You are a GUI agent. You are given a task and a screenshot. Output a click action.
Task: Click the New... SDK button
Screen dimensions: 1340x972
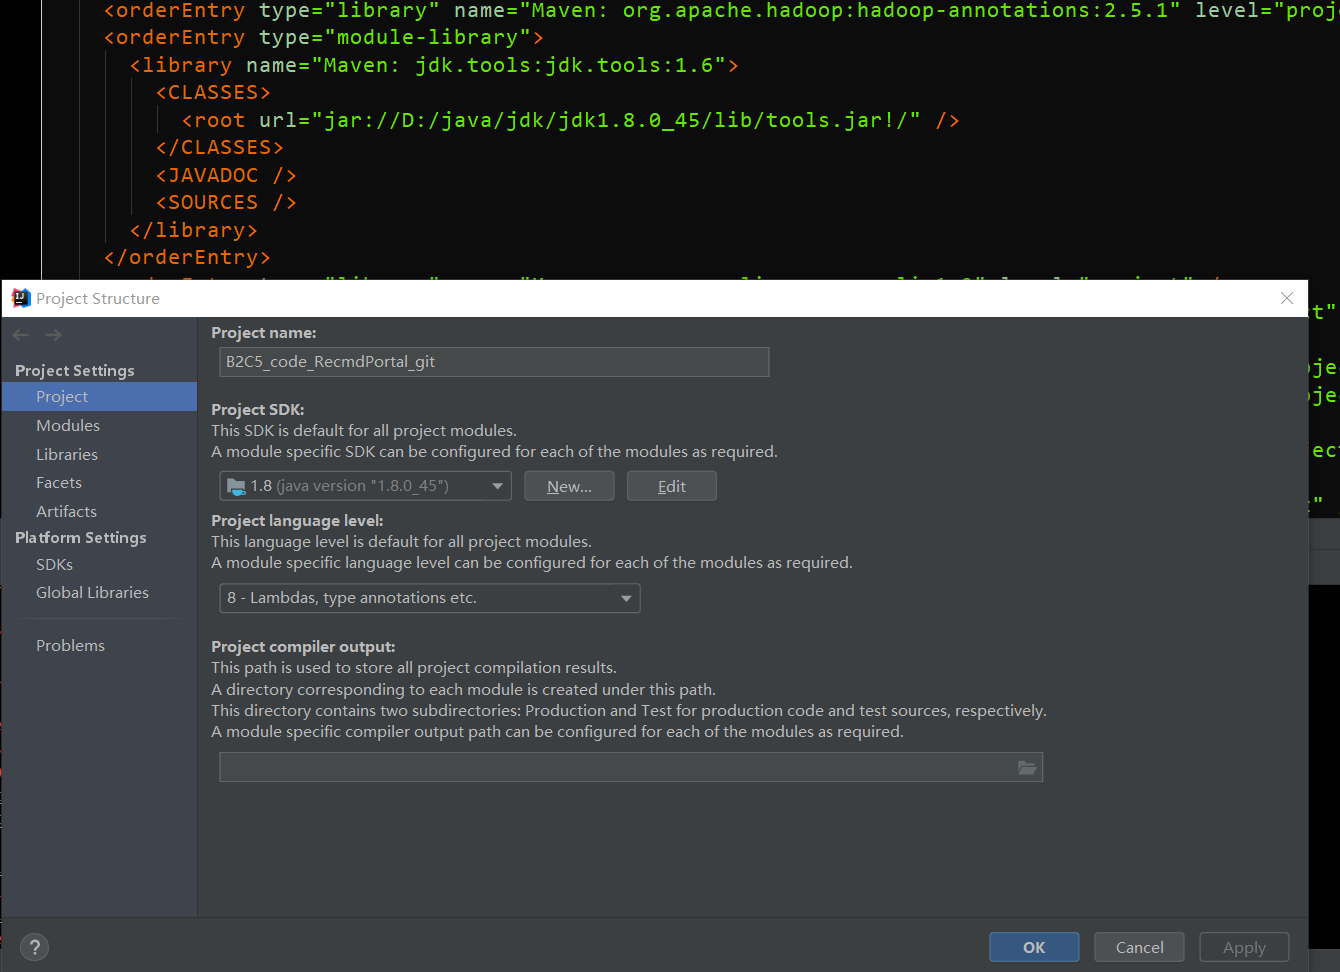tap(569, 486)
